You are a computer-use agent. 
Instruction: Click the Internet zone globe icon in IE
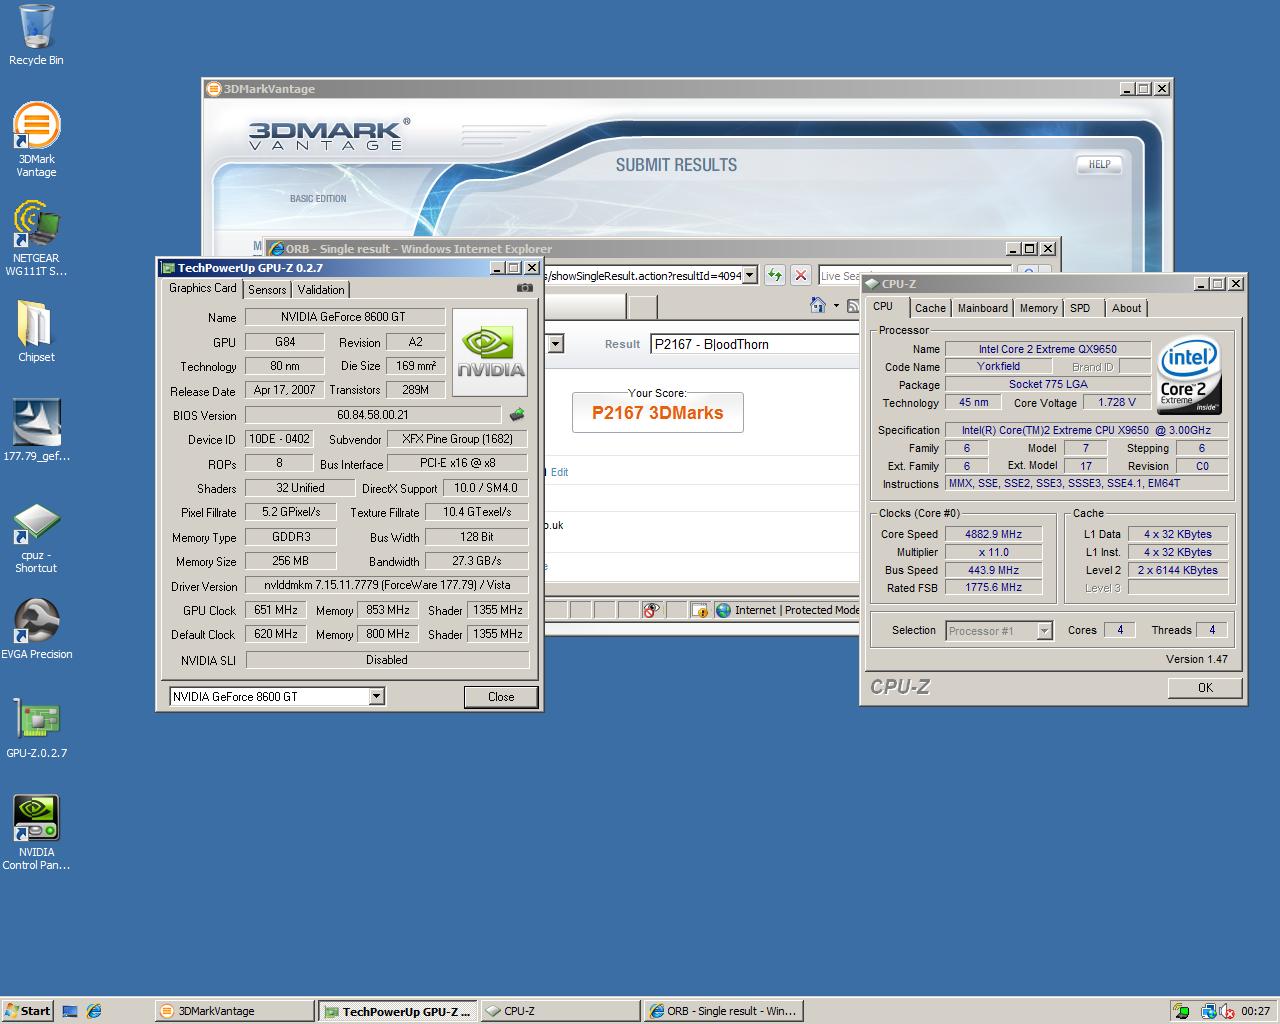[x=723, y=610]
